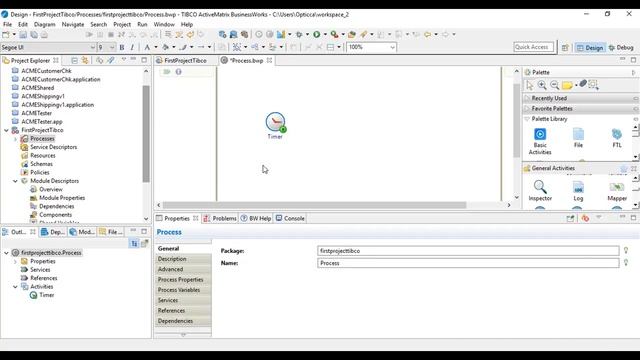
Task: Select the arrow pointer tool in Palette
Action: (x=530, y=85)
